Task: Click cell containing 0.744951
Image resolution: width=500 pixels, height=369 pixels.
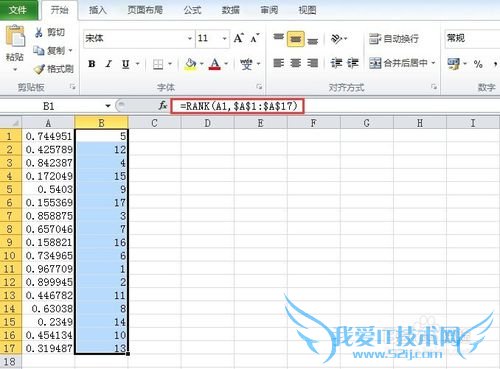Action: coord(48,136)
